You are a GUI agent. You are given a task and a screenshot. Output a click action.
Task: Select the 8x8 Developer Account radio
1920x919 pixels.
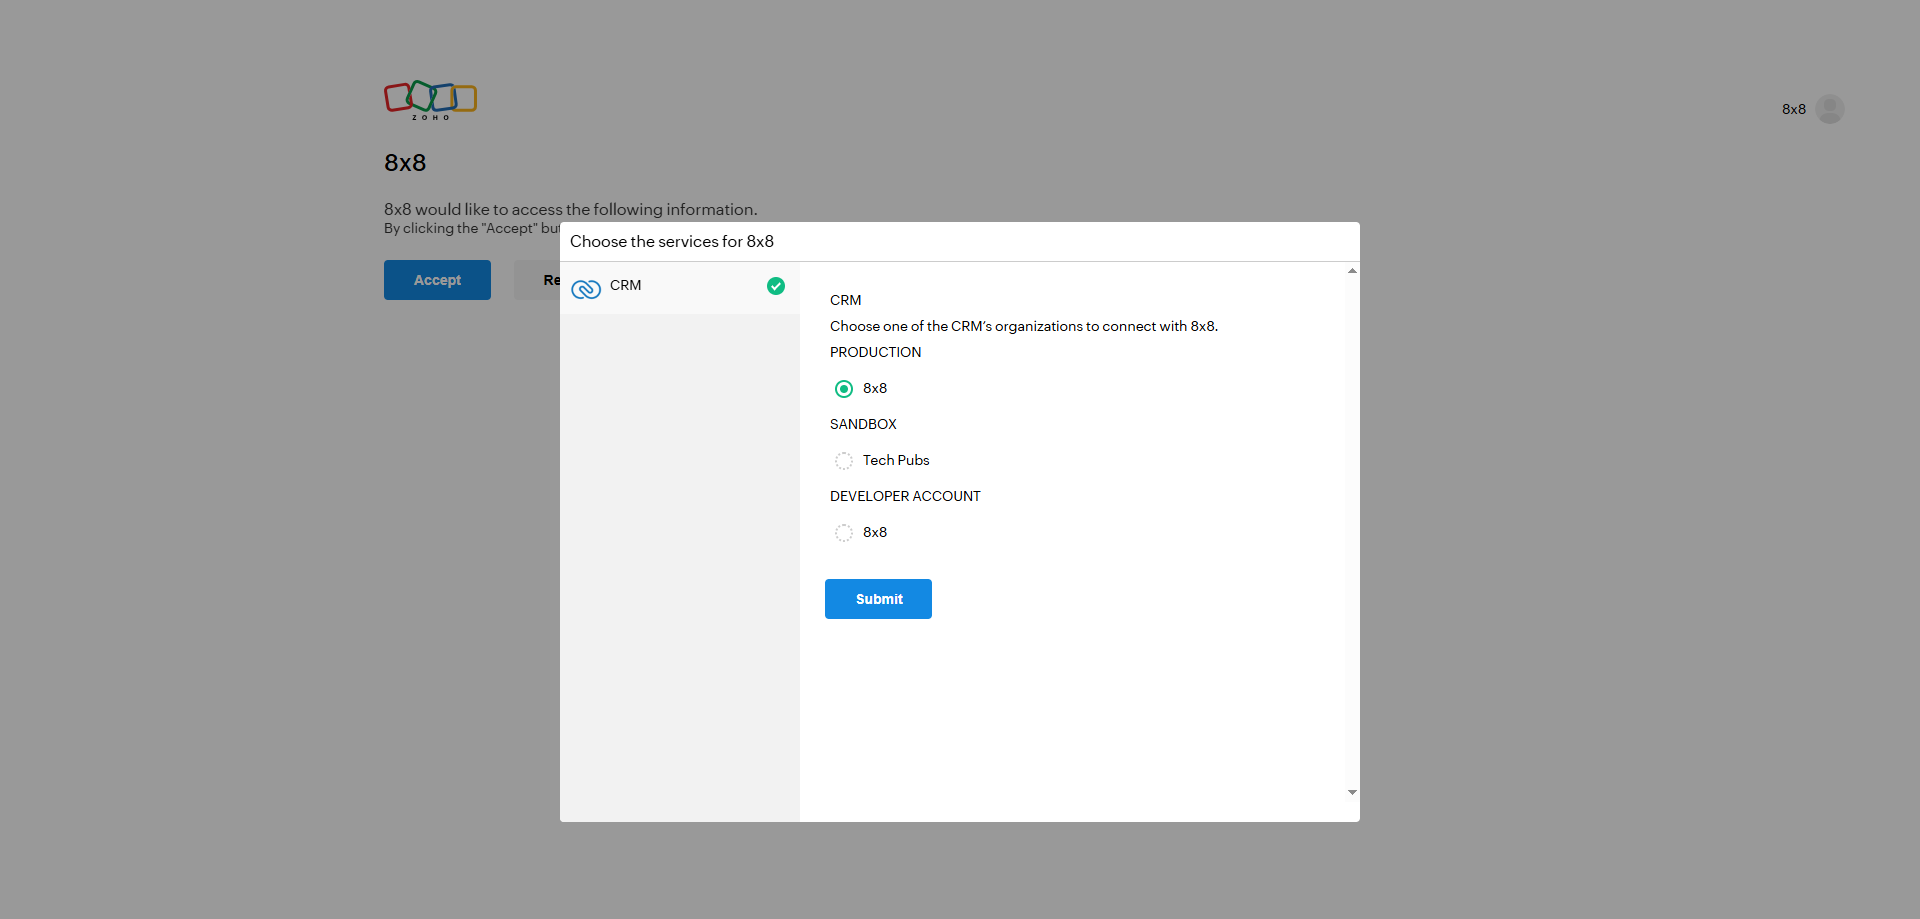pos(844,533)
